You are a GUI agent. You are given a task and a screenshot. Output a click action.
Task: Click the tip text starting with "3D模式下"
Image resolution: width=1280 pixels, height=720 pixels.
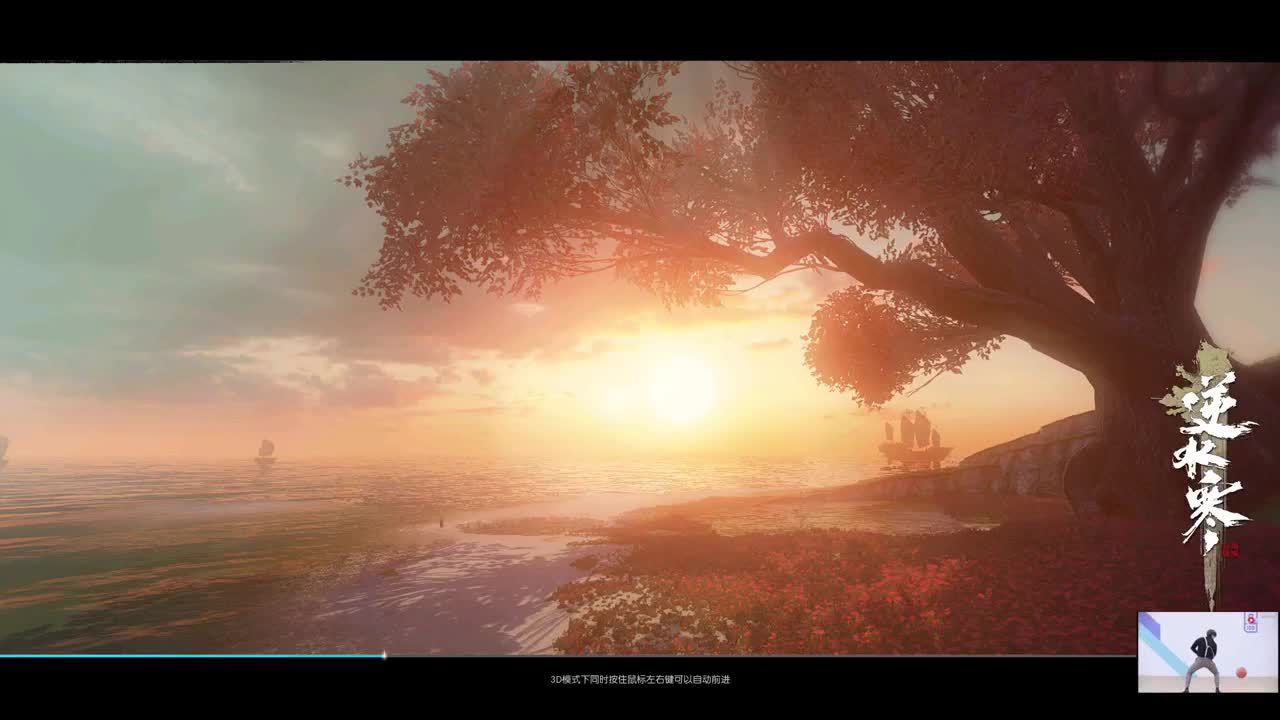click(x=640, y=680)
